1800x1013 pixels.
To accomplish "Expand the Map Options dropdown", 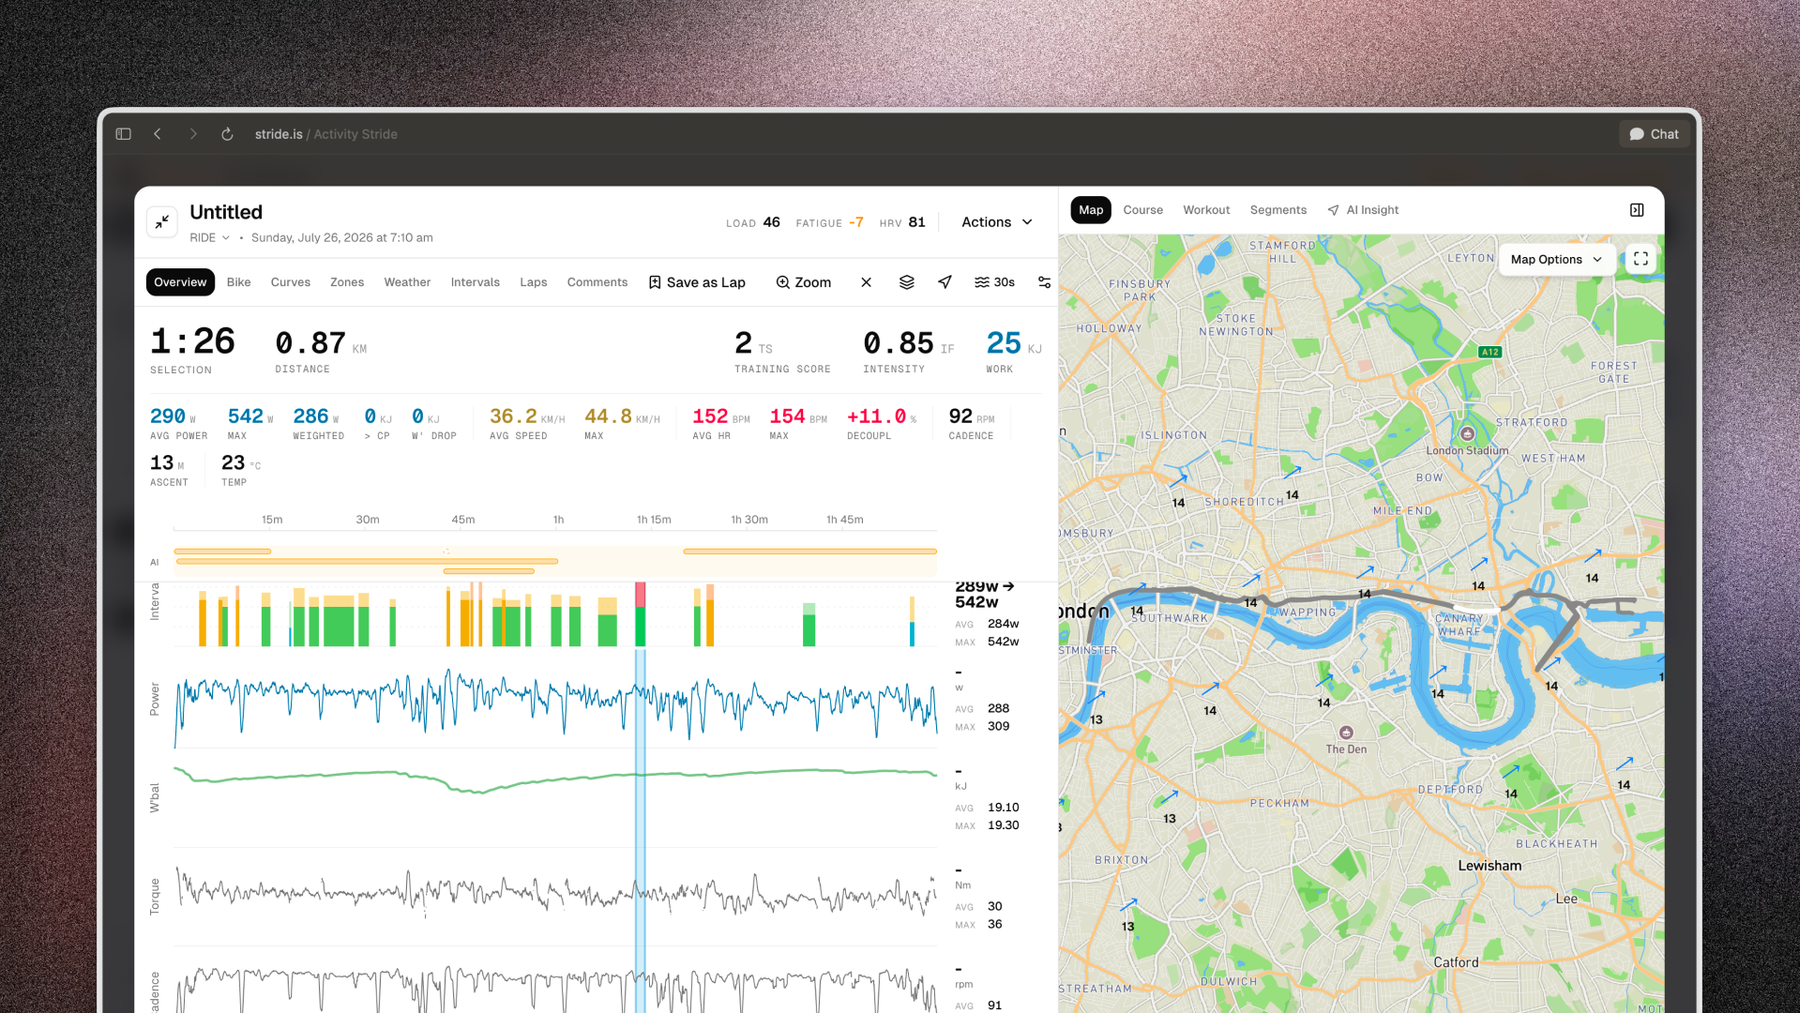I will pos(1556,259).
